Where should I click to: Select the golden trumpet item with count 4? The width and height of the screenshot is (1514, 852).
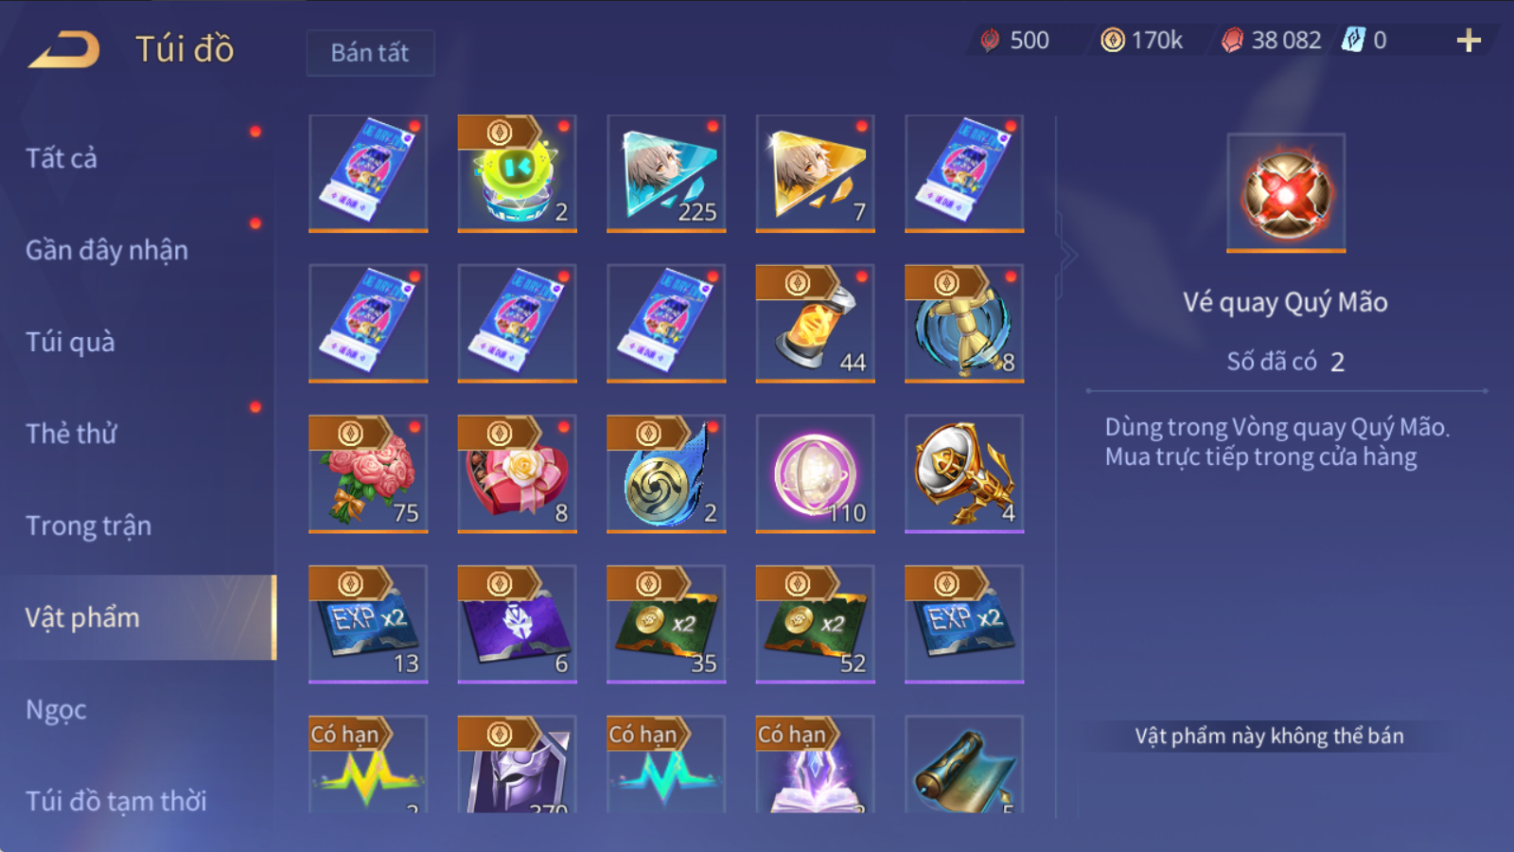pos(964,473)
